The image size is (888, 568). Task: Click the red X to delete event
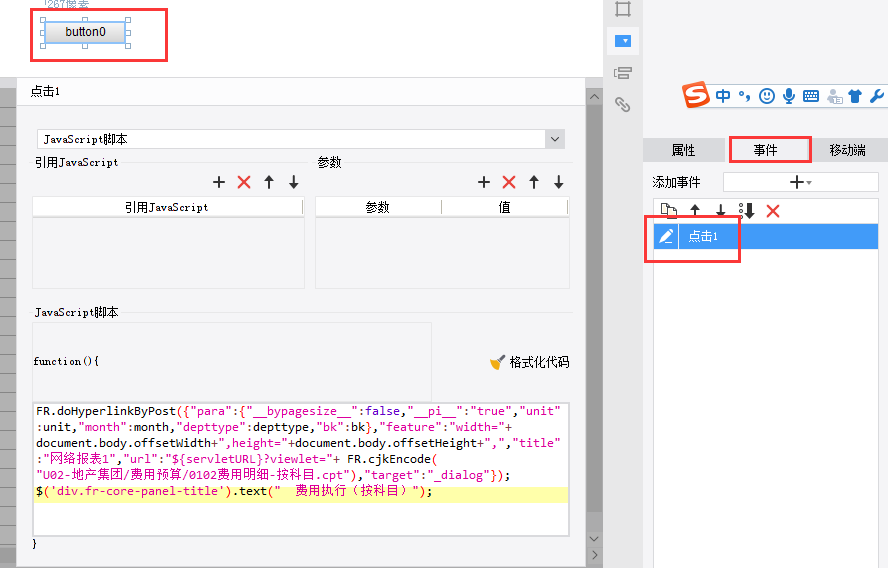772,211
